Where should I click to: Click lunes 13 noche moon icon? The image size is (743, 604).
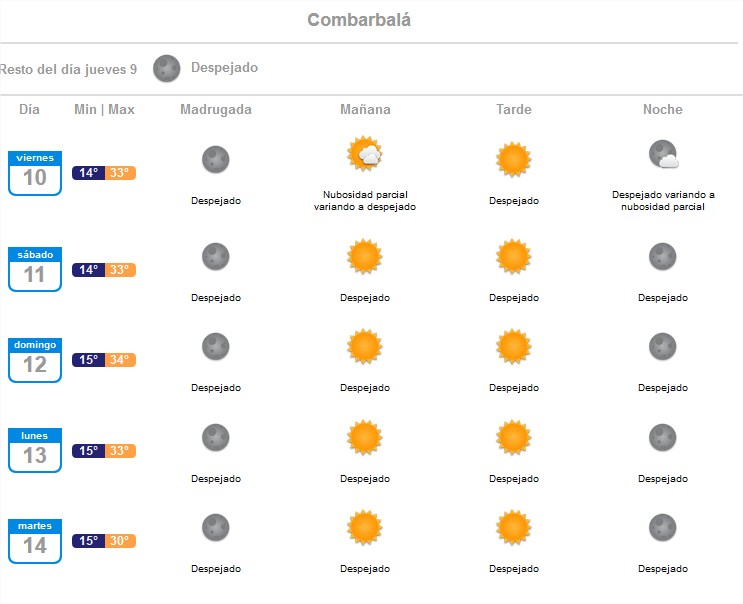click(x=662, y=437)
